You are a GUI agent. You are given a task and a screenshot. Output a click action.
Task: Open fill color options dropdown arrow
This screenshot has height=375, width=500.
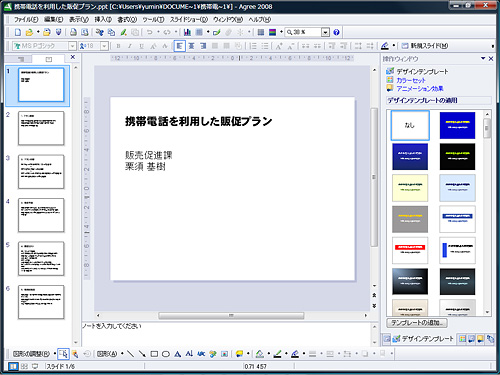click(x=268, y=354)
